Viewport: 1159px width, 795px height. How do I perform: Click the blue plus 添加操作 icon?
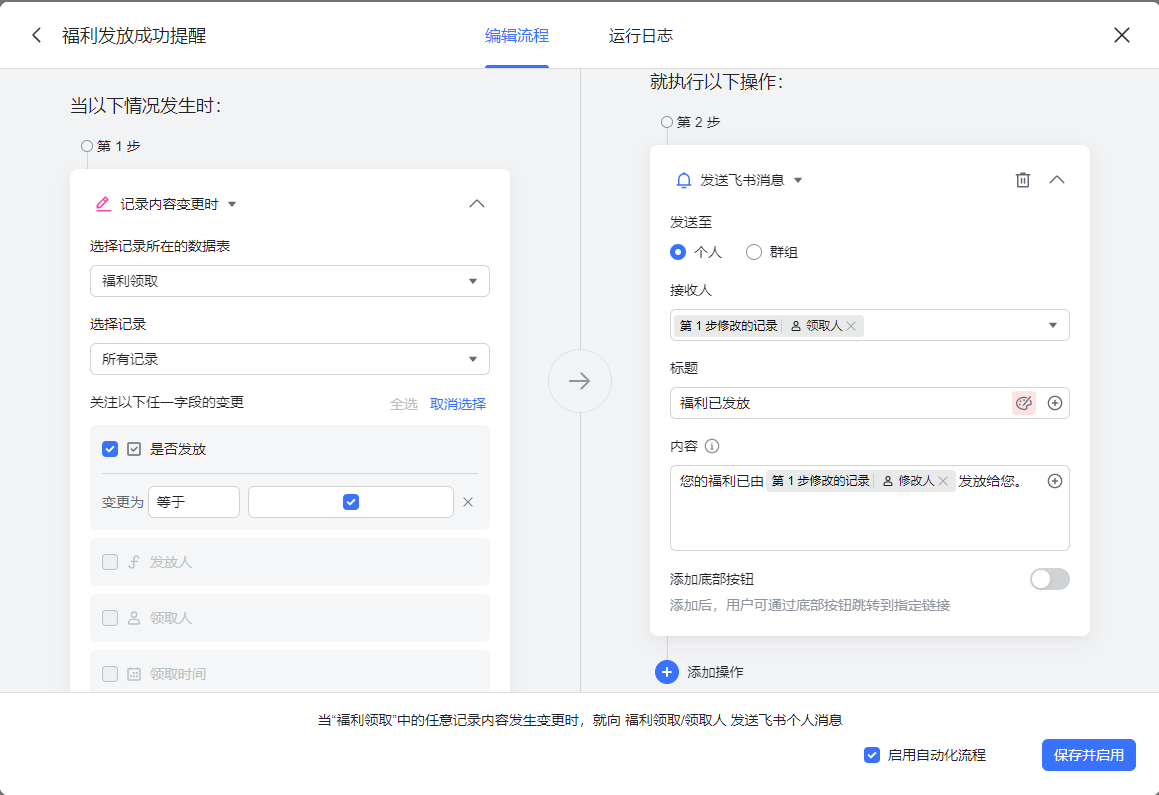[667, 672]
